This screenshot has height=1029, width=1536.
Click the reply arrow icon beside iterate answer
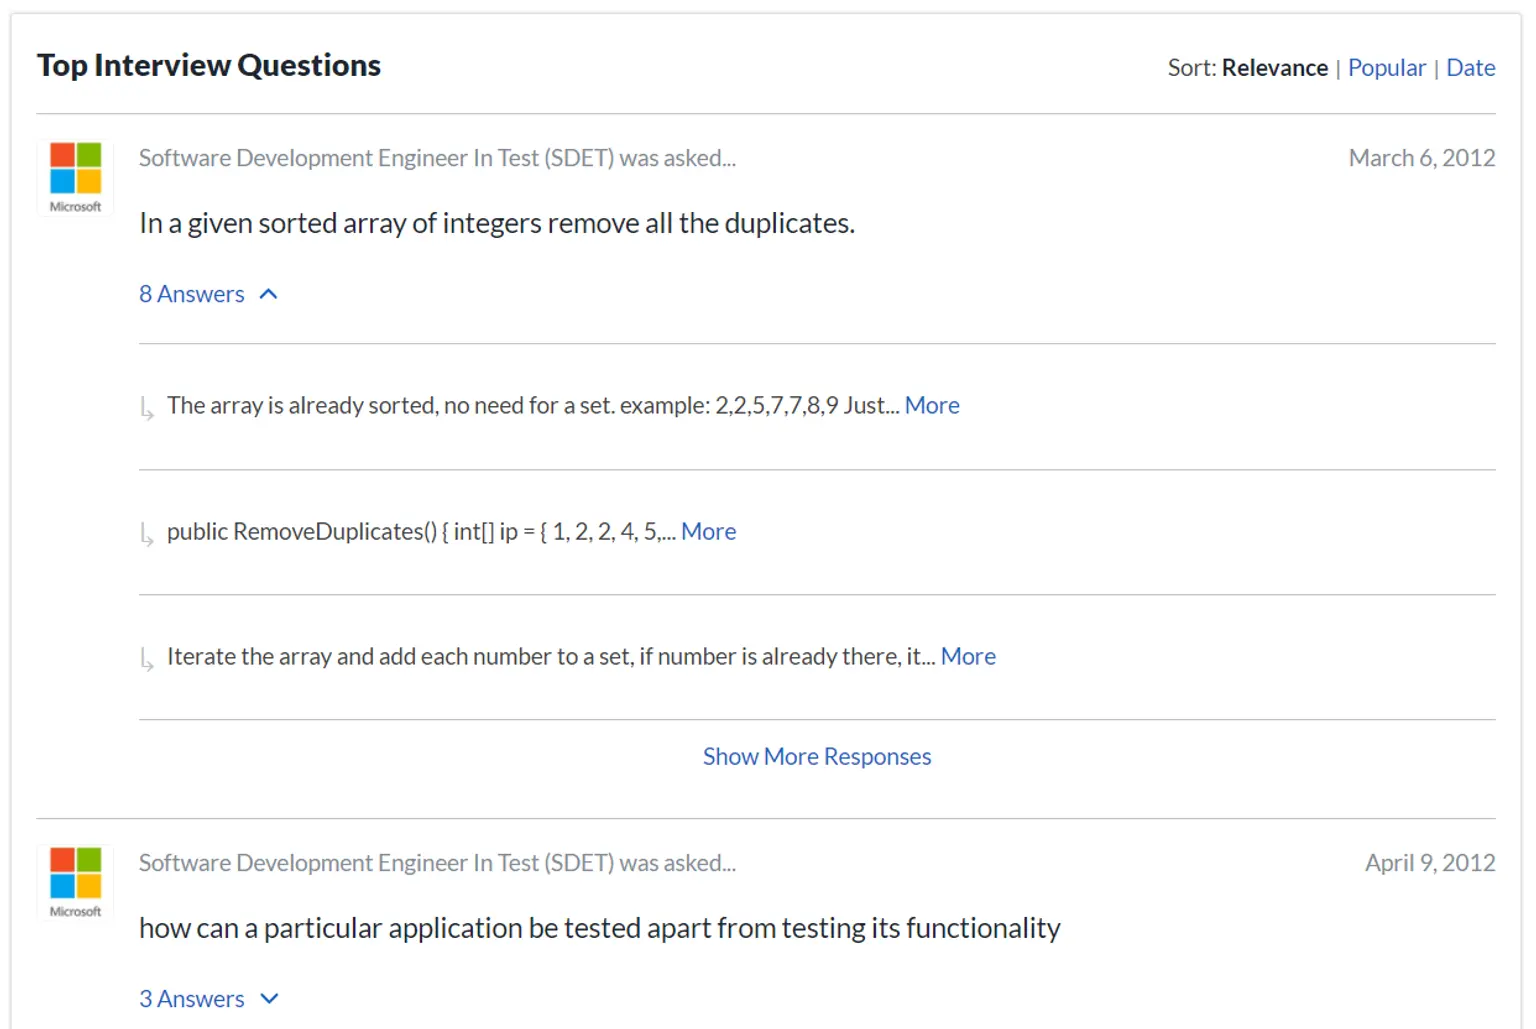pos(147,659)
